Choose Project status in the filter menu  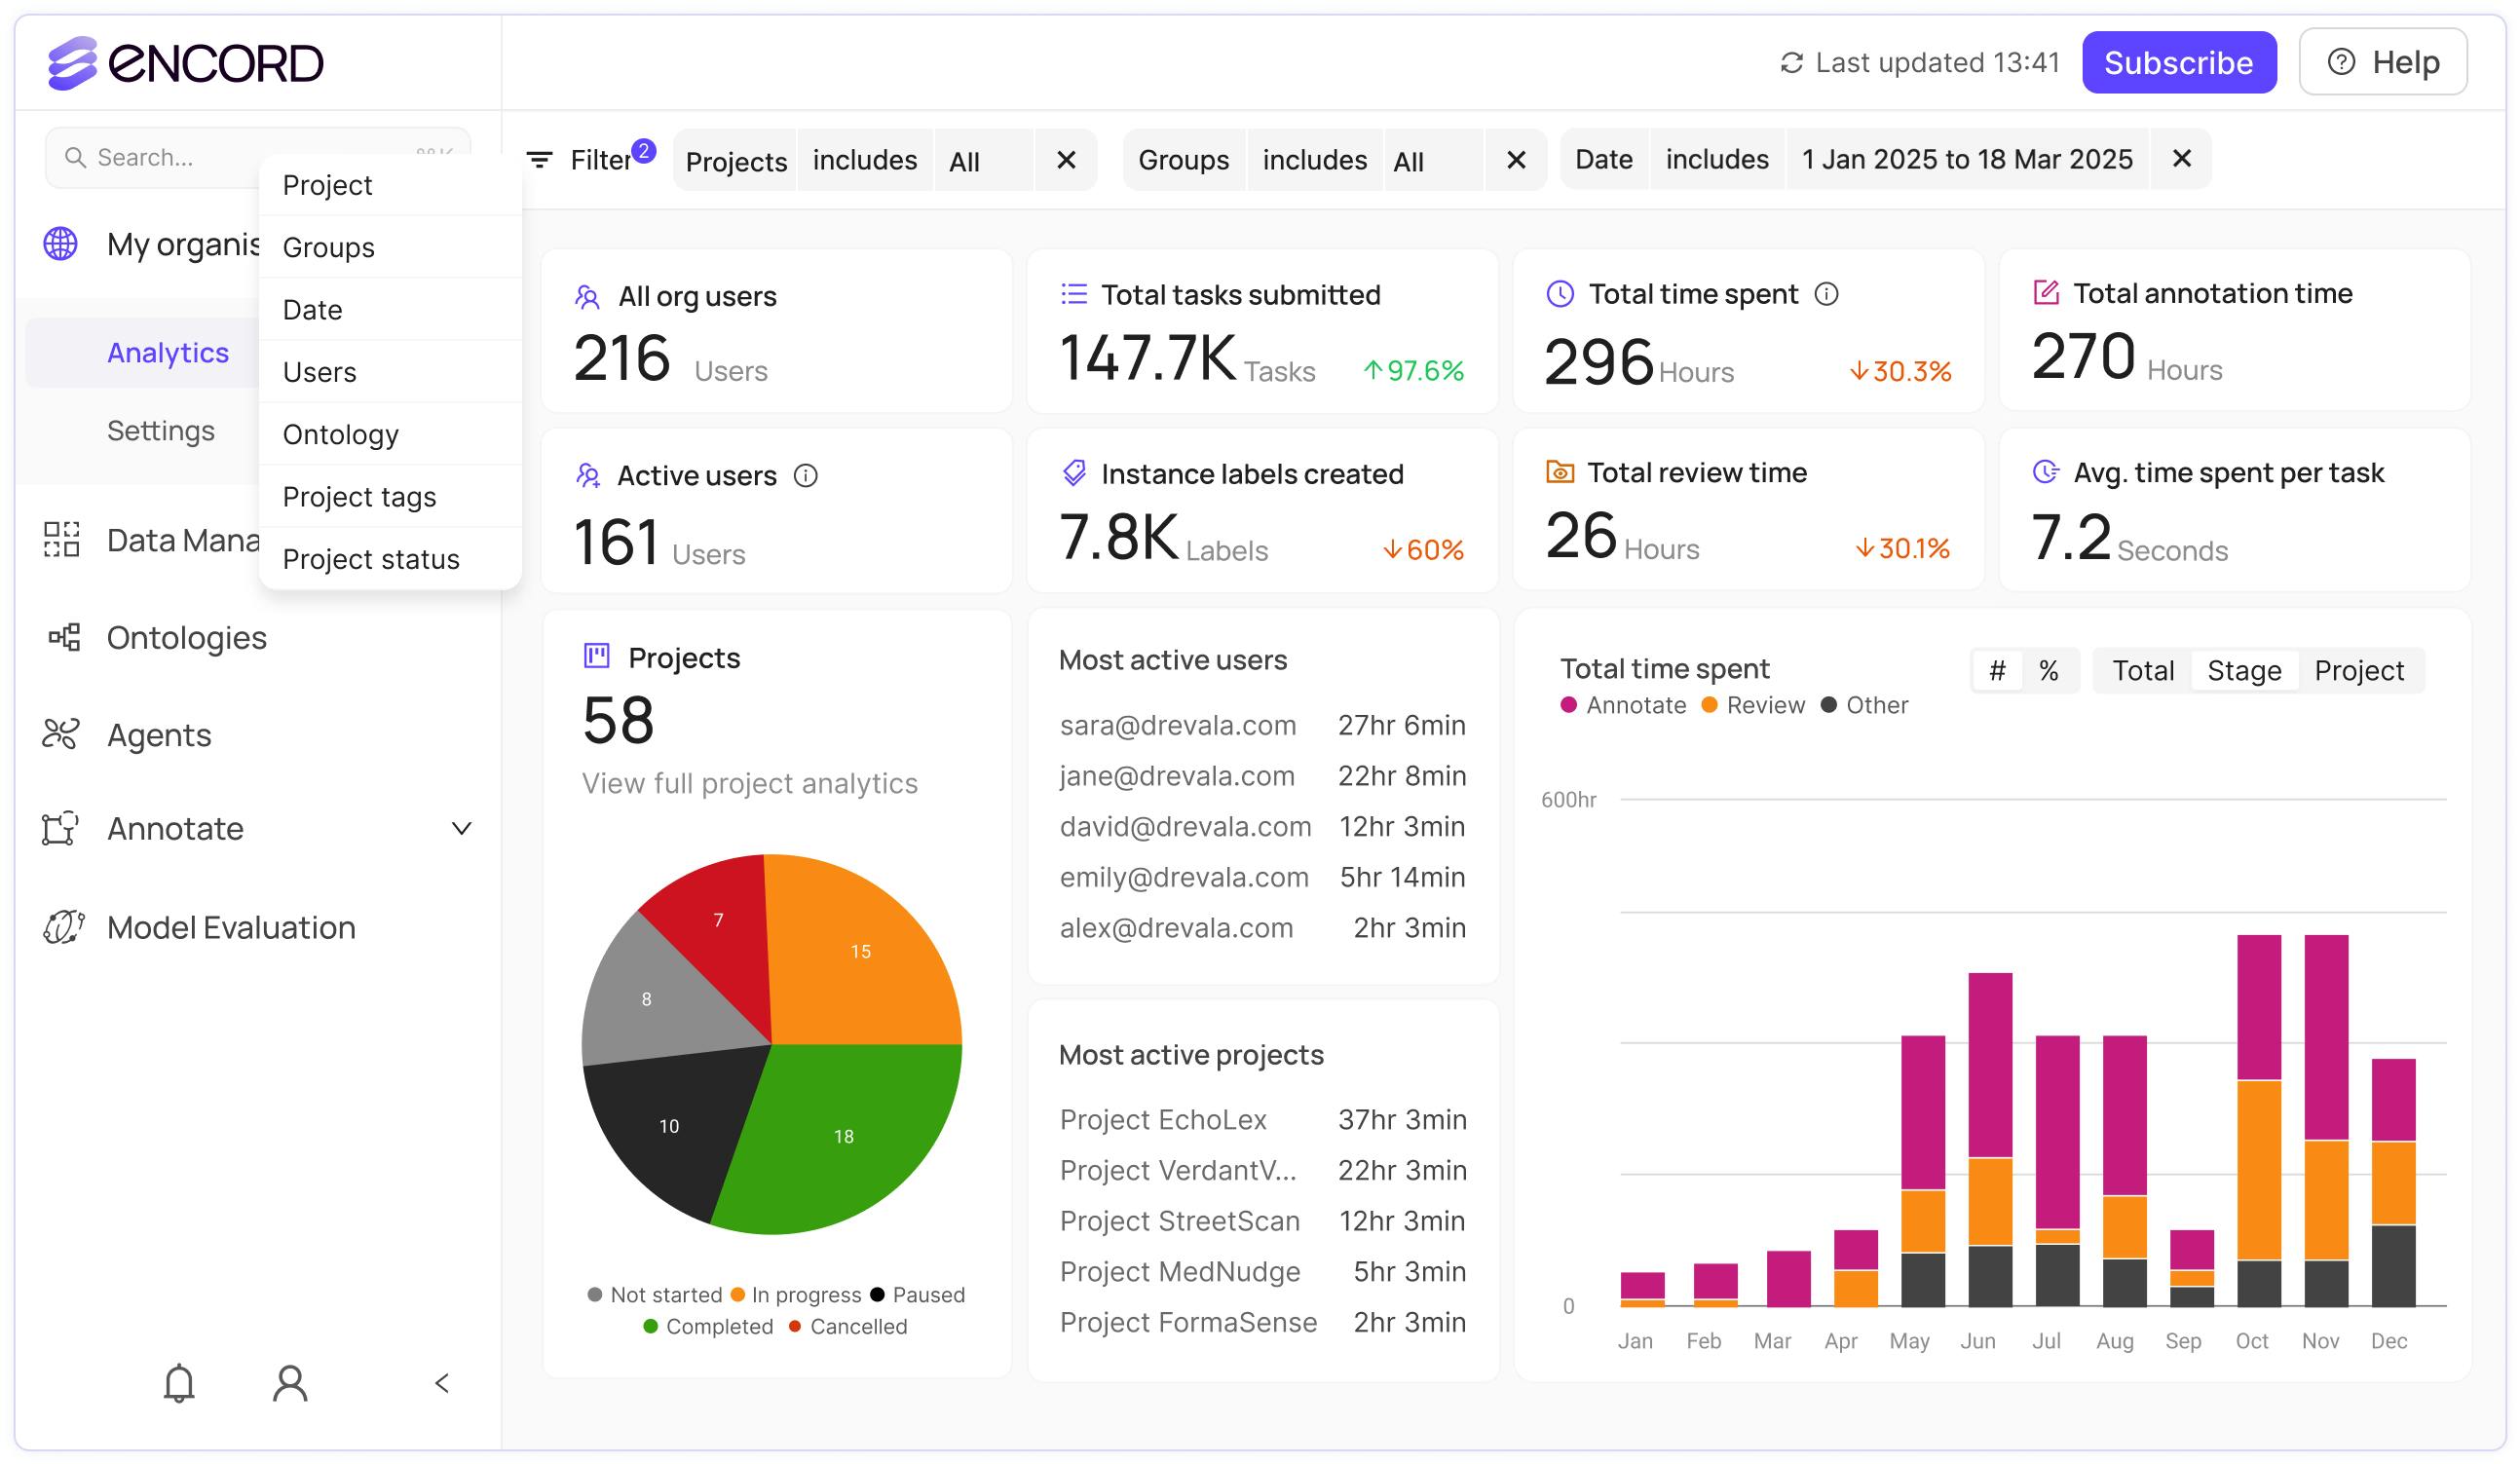point(390,559)
